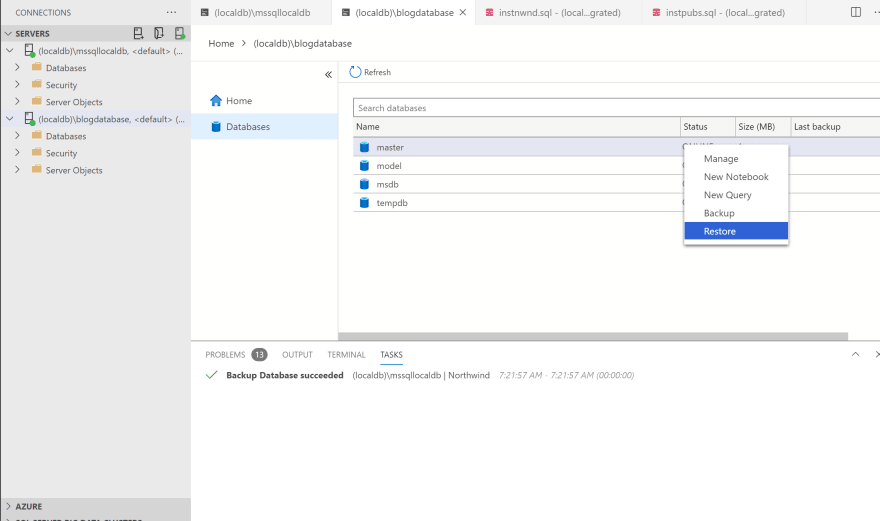This screenshot has height=521, width=880.
Task: Select New Notebook from the context menu
Action: [x=736, y=177]
